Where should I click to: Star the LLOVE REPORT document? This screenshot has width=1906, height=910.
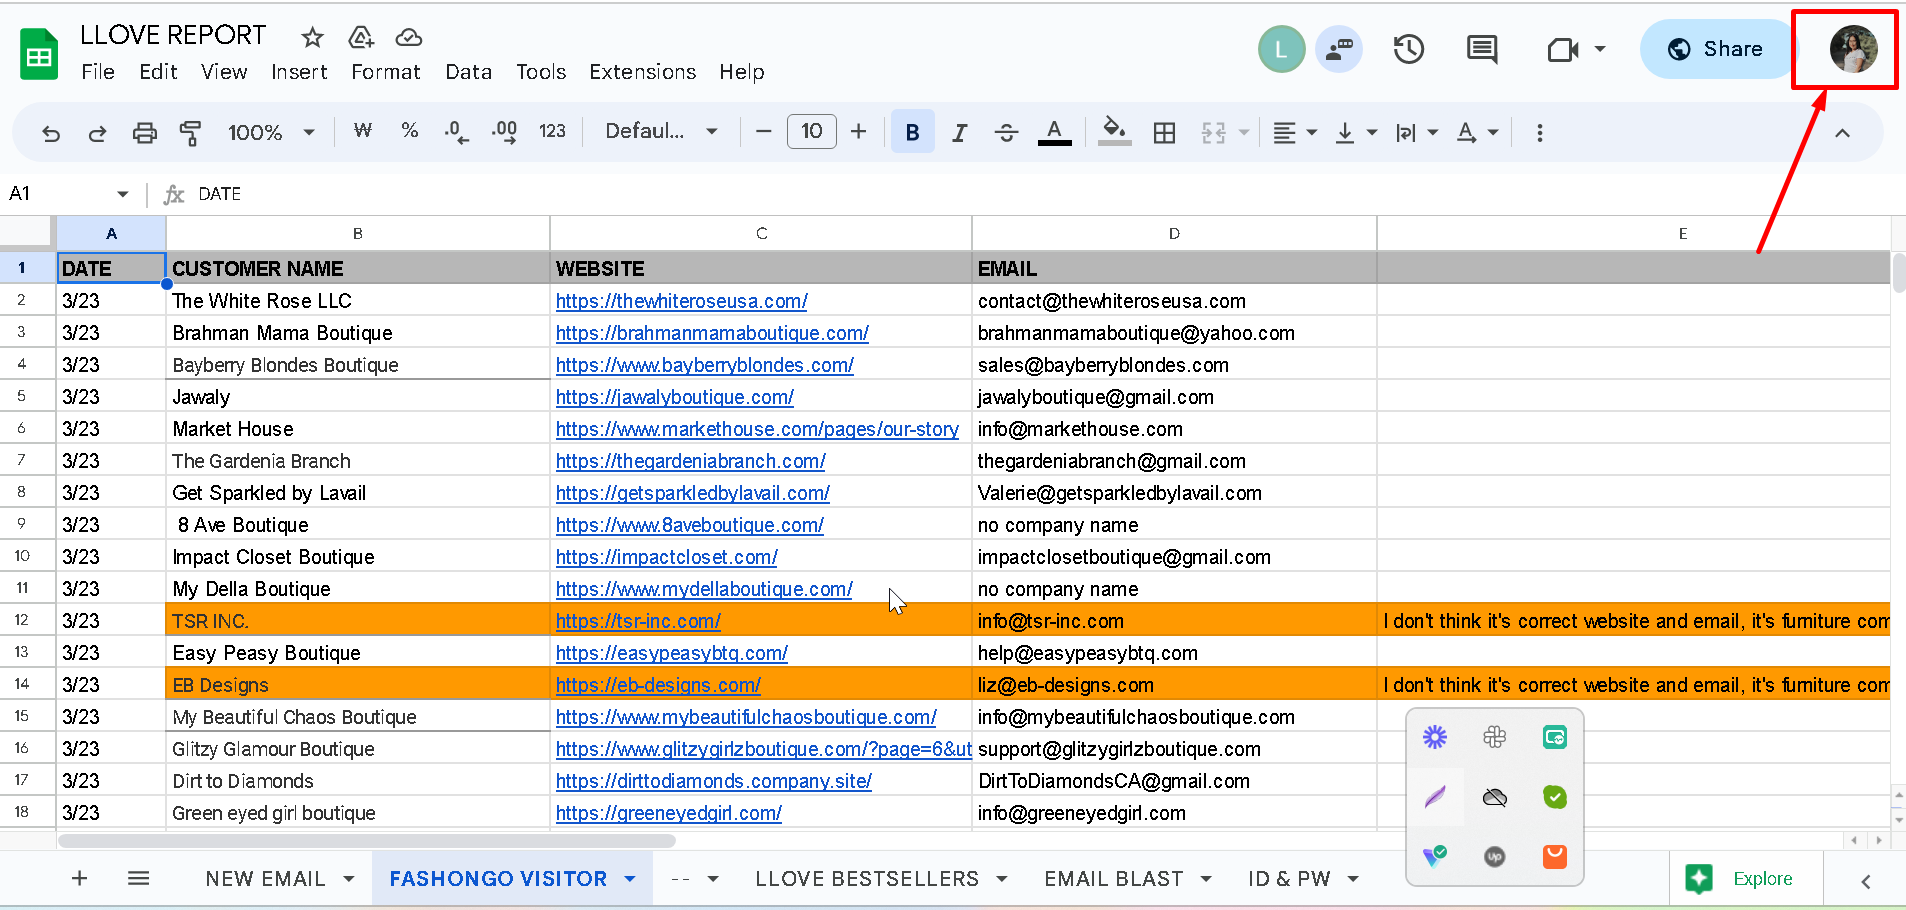point(313,38)
